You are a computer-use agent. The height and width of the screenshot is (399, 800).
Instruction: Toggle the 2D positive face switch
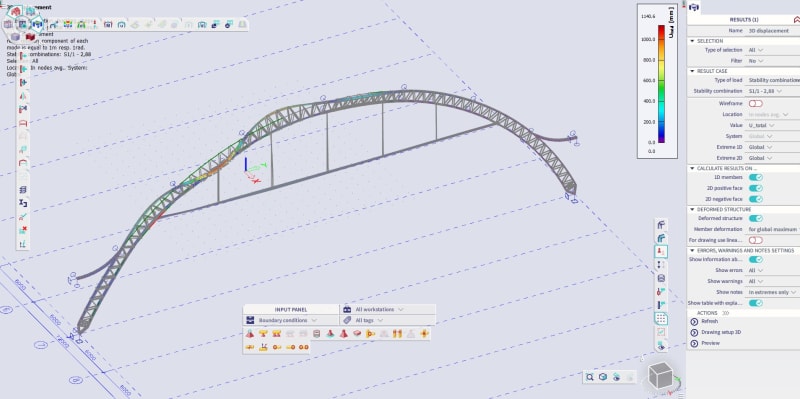click(756, 188)
